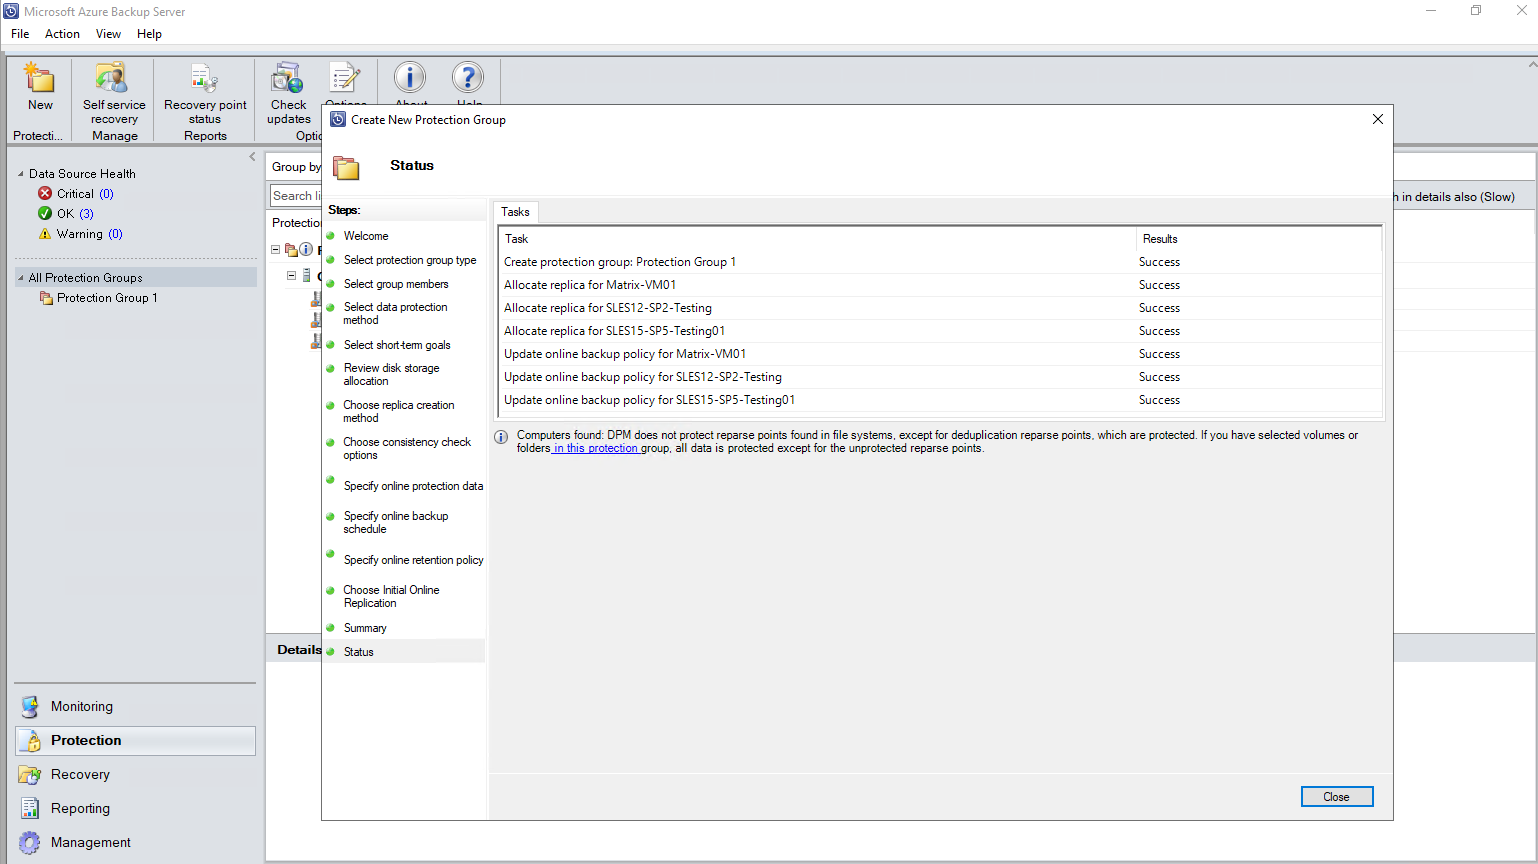Click 'Choose replica creation method' step
Viewport: 1538px width, 864px height.
398,411
